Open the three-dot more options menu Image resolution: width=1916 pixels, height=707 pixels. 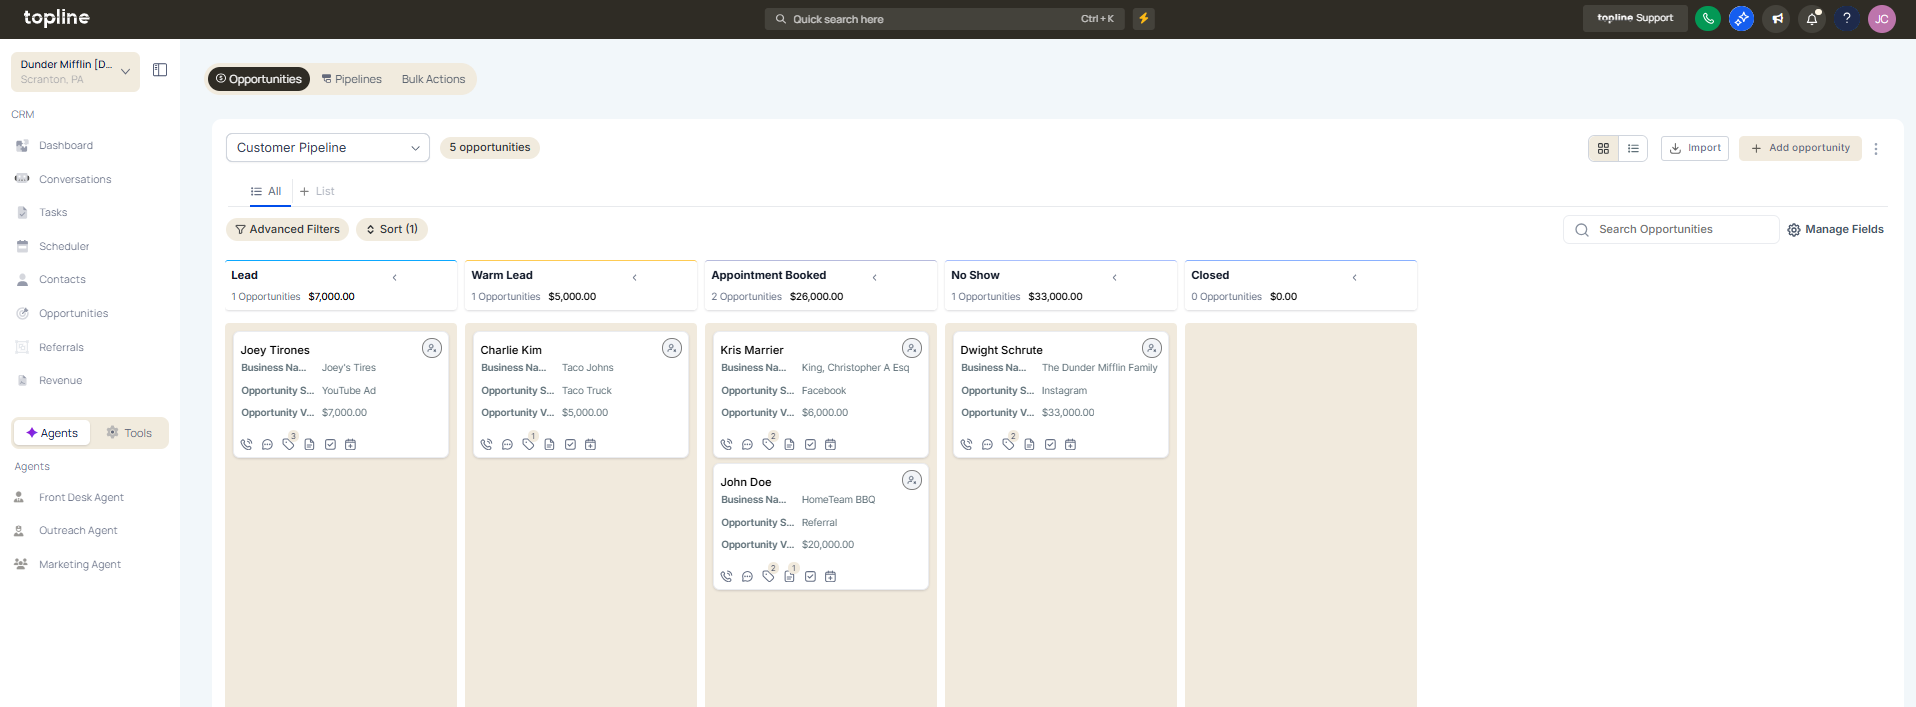[1876, 148]
